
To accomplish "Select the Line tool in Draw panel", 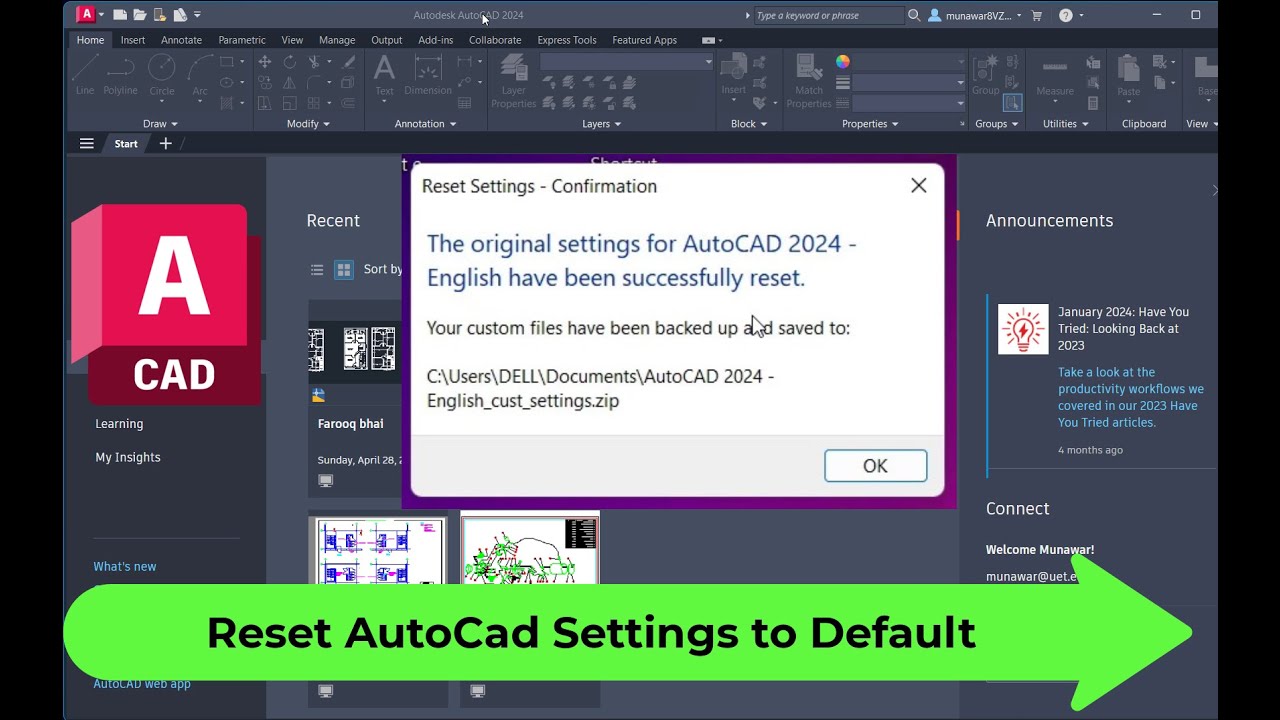I will (x=85, y=74).
